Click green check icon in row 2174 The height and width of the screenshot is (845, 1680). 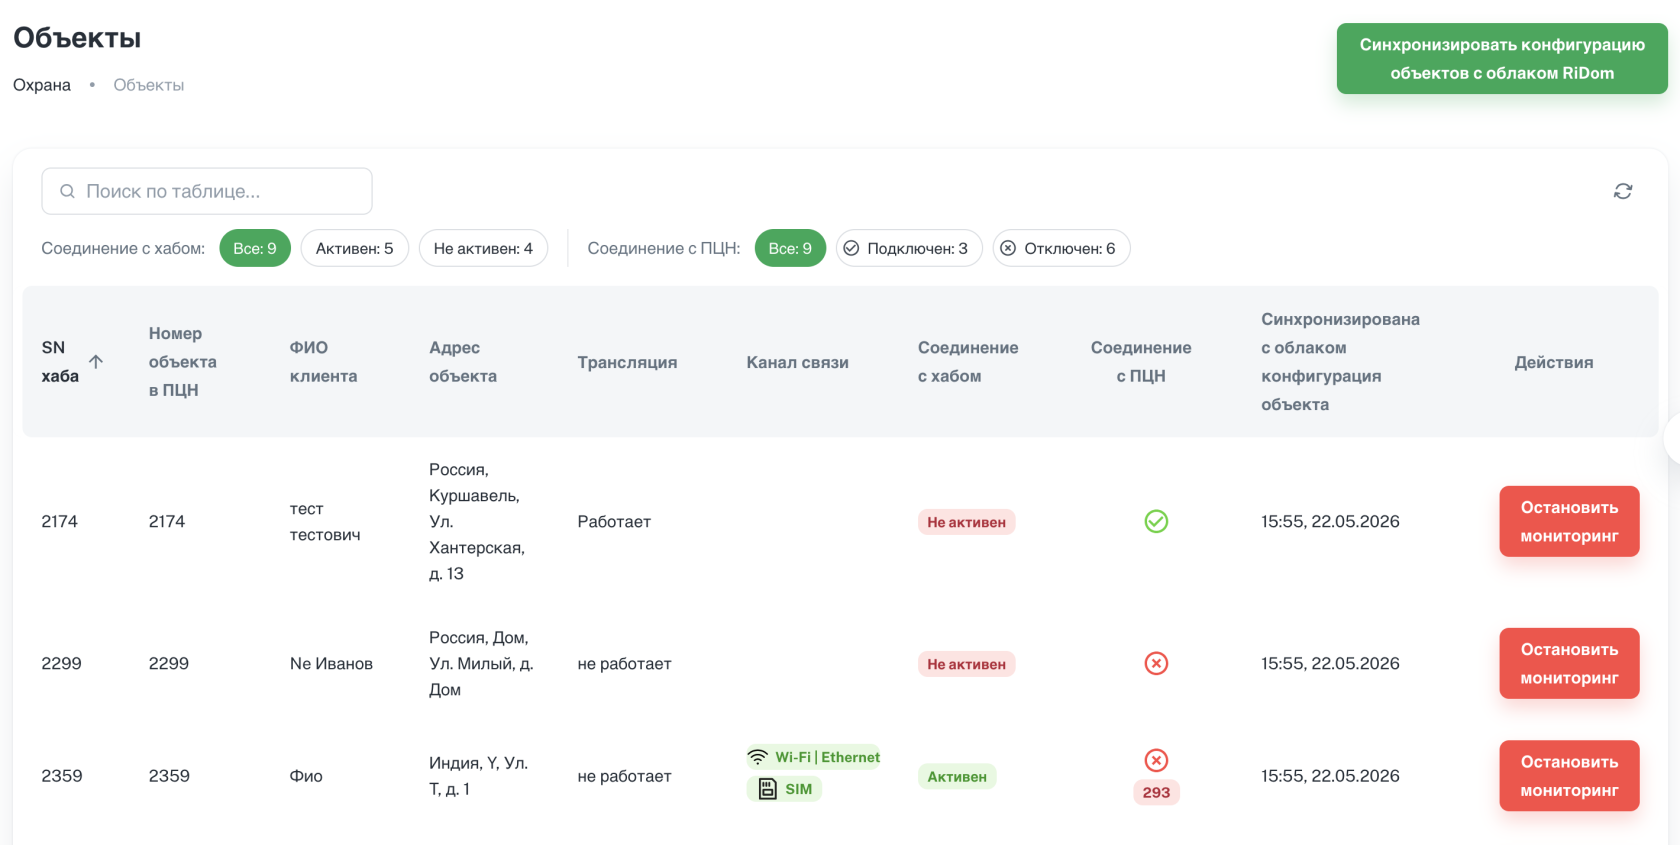click(1156, 521)
